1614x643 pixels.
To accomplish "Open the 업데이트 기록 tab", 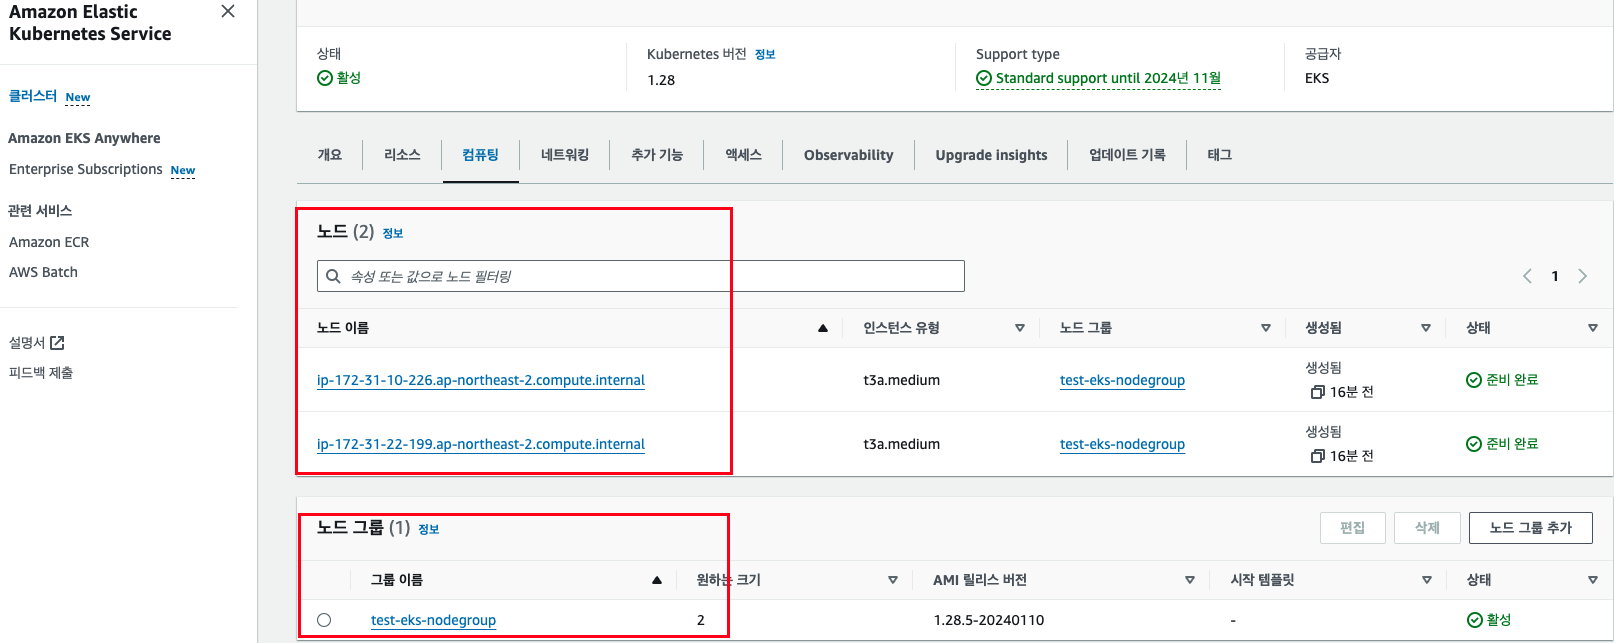I will [1127, 155].
